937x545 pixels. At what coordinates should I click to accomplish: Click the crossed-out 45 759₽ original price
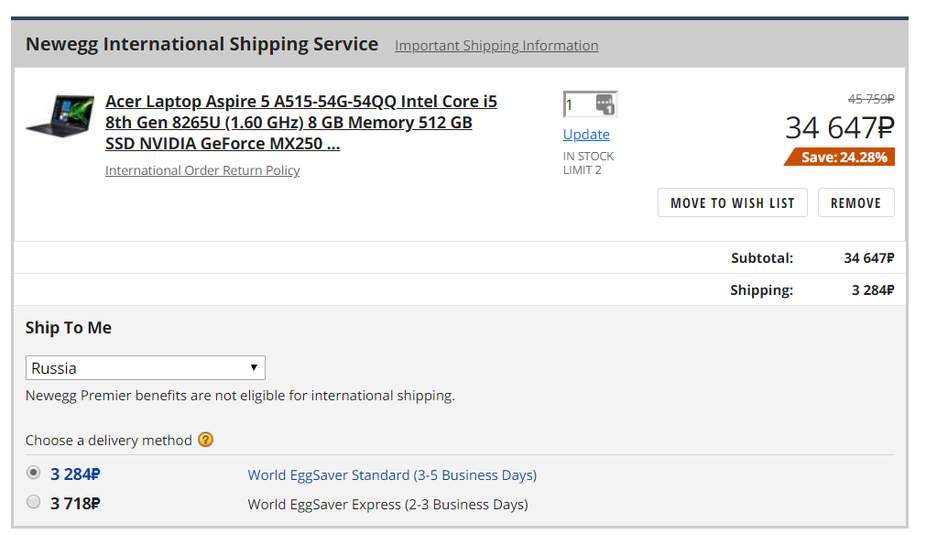(870, 99)
